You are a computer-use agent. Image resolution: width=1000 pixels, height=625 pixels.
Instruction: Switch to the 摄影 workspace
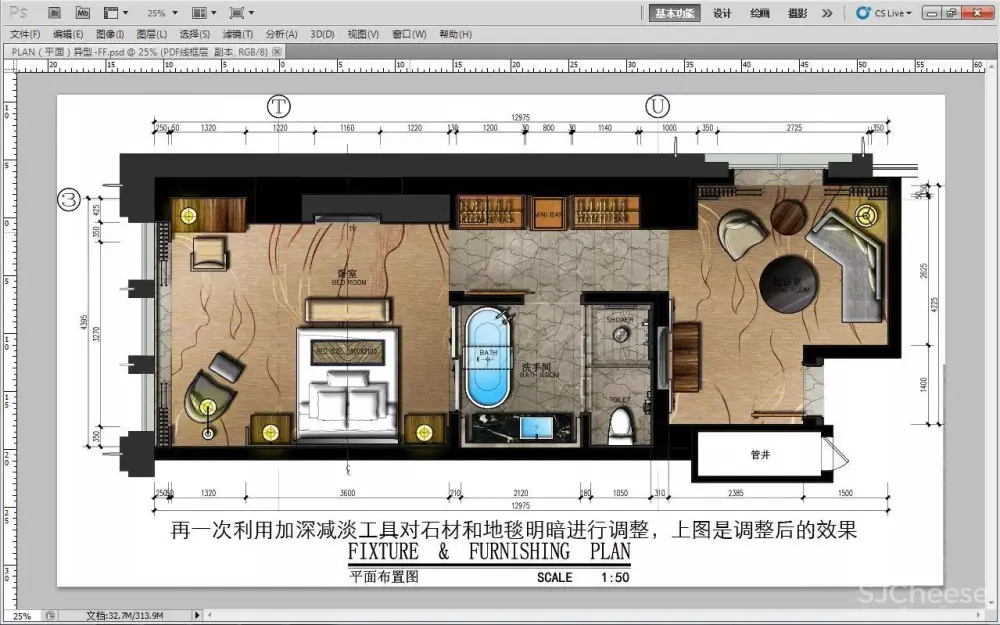(x=797, y=13)
